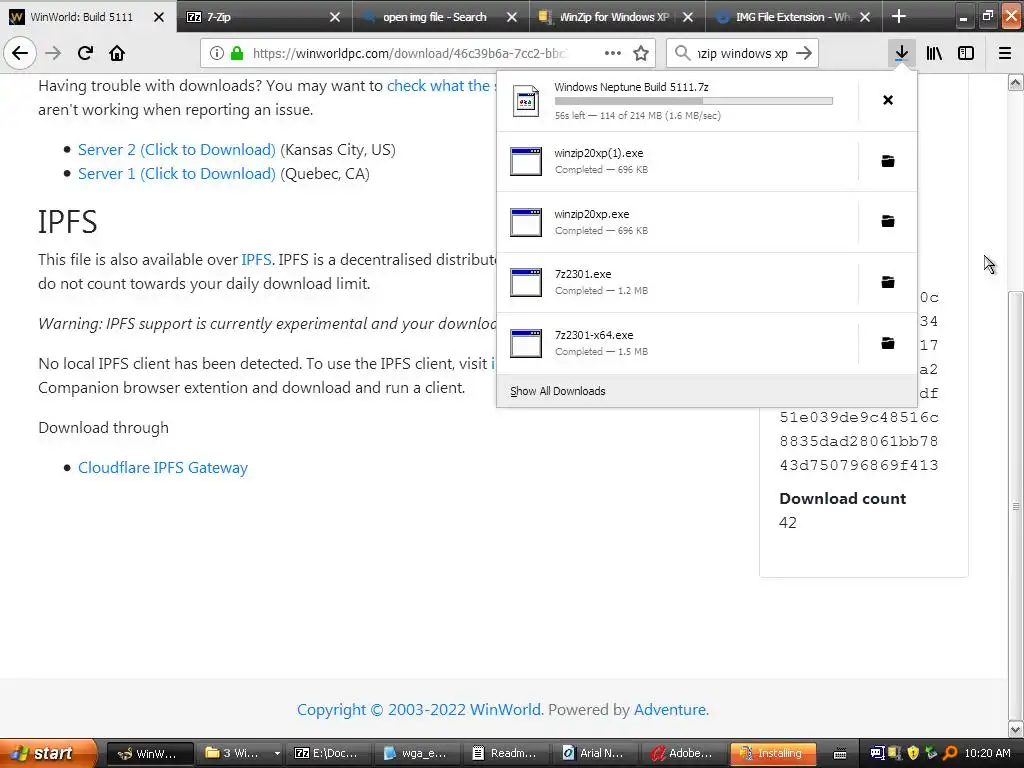Viewport: 1024px width, 768px height.
Task: Open the WinWorld link in the footer
Action: coord(505,709)
